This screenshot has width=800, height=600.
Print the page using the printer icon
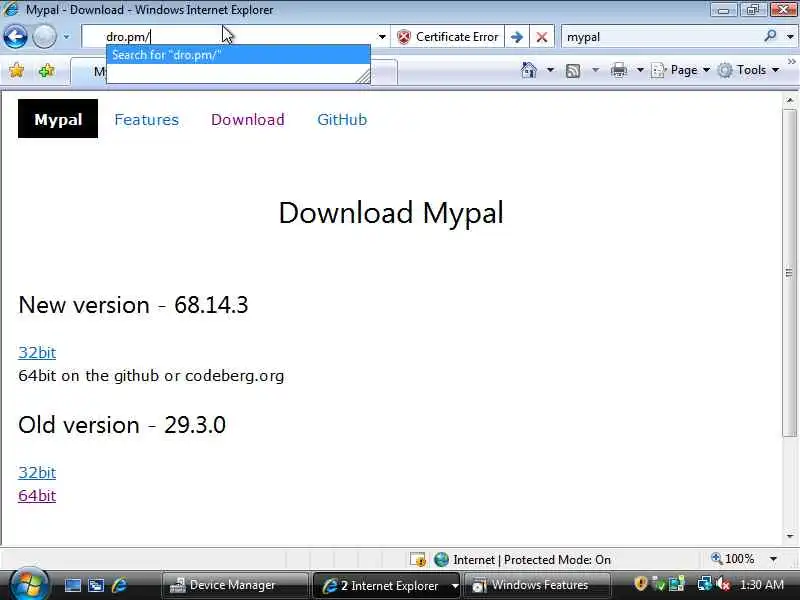[619, 70]
